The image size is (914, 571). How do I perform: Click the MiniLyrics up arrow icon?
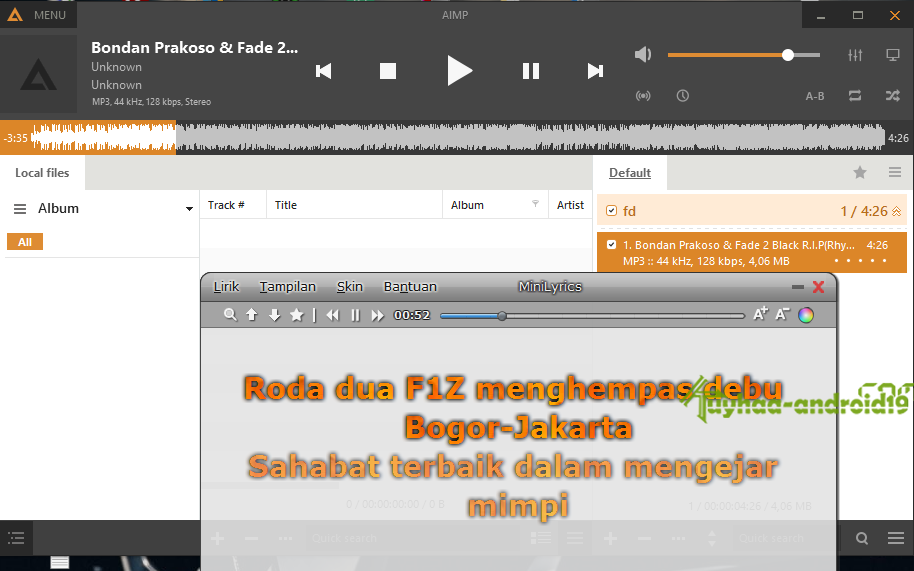coord(252,315)
